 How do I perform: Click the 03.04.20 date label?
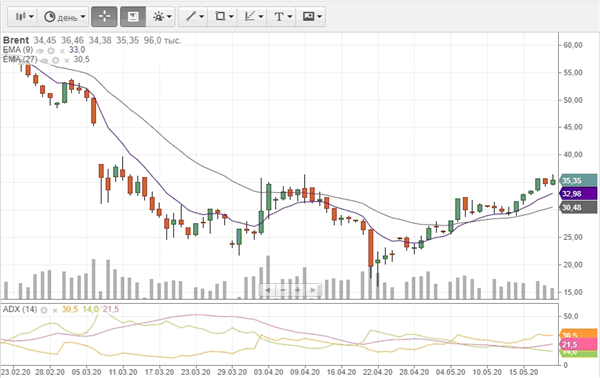268,372
